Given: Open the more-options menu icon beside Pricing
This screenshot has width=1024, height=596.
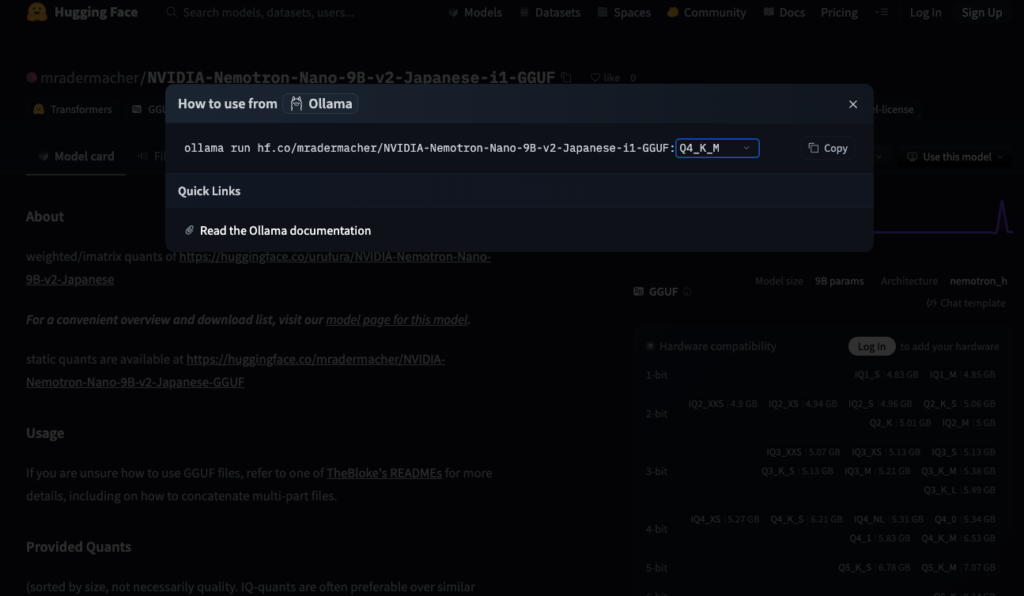Looking at the screenshot, I should 881,13.
